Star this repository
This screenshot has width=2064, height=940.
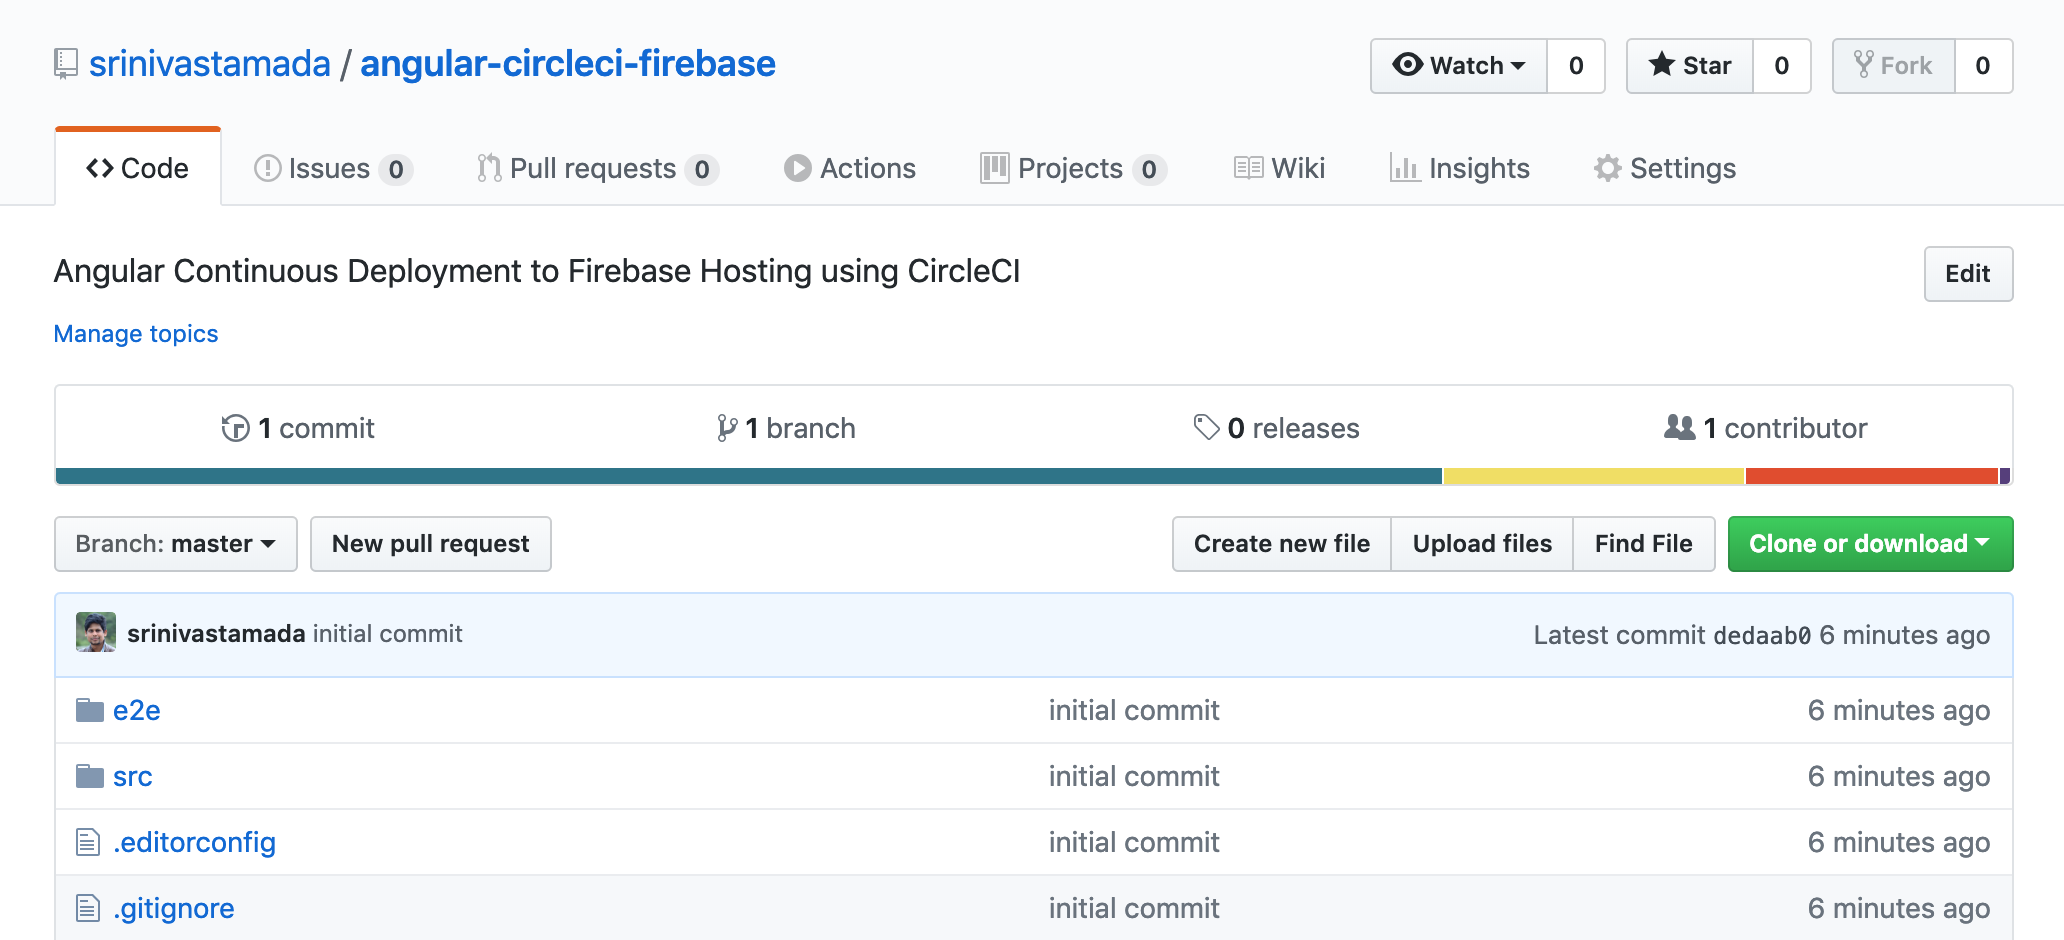click(1690, 66)
